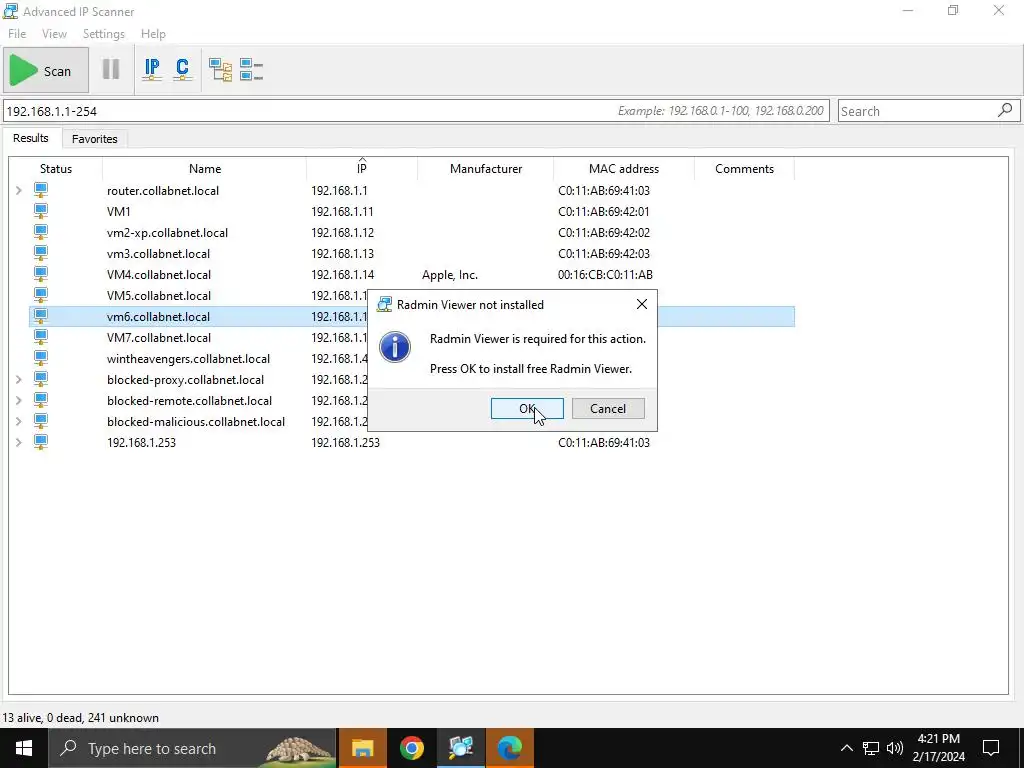
Task: Click the computer icon beside blocked-remote.collabnet.local
Action: 40,400
